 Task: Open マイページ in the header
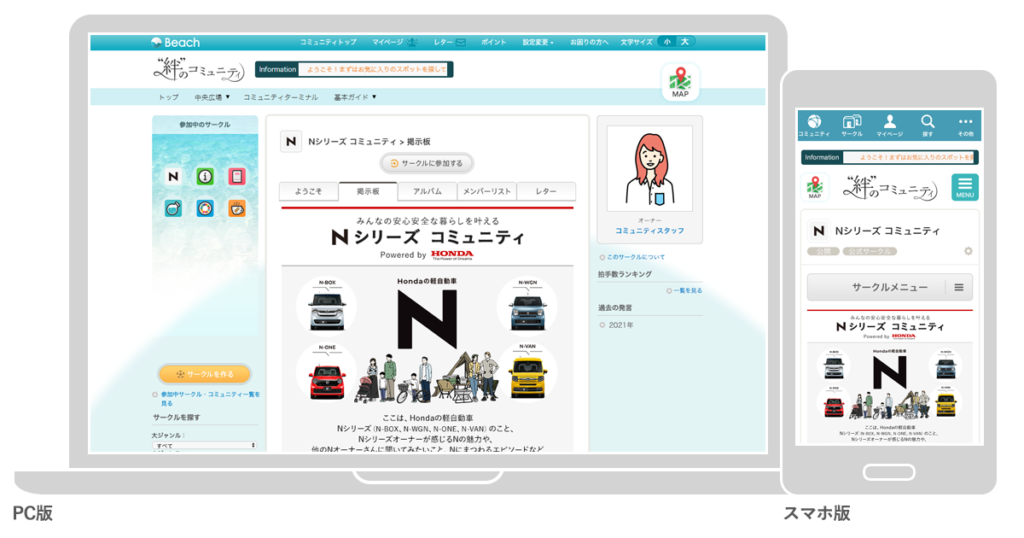pos(394,42)
